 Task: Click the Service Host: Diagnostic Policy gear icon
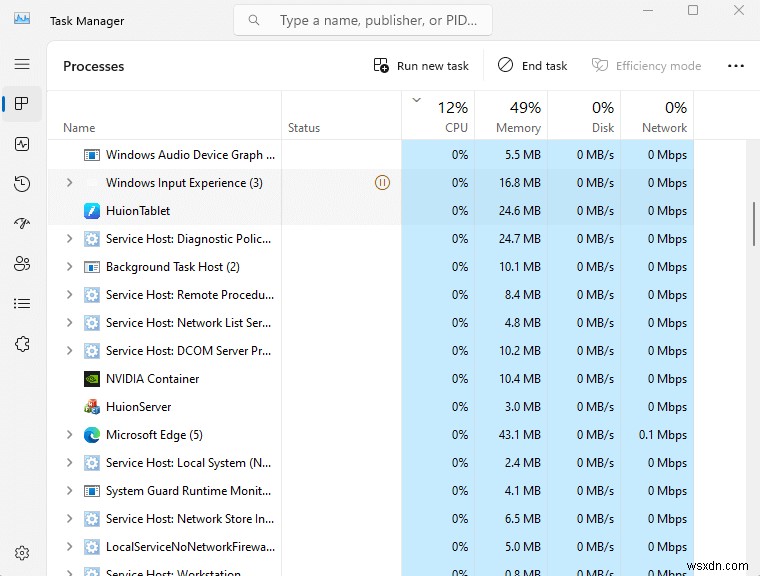click(92, 239)
